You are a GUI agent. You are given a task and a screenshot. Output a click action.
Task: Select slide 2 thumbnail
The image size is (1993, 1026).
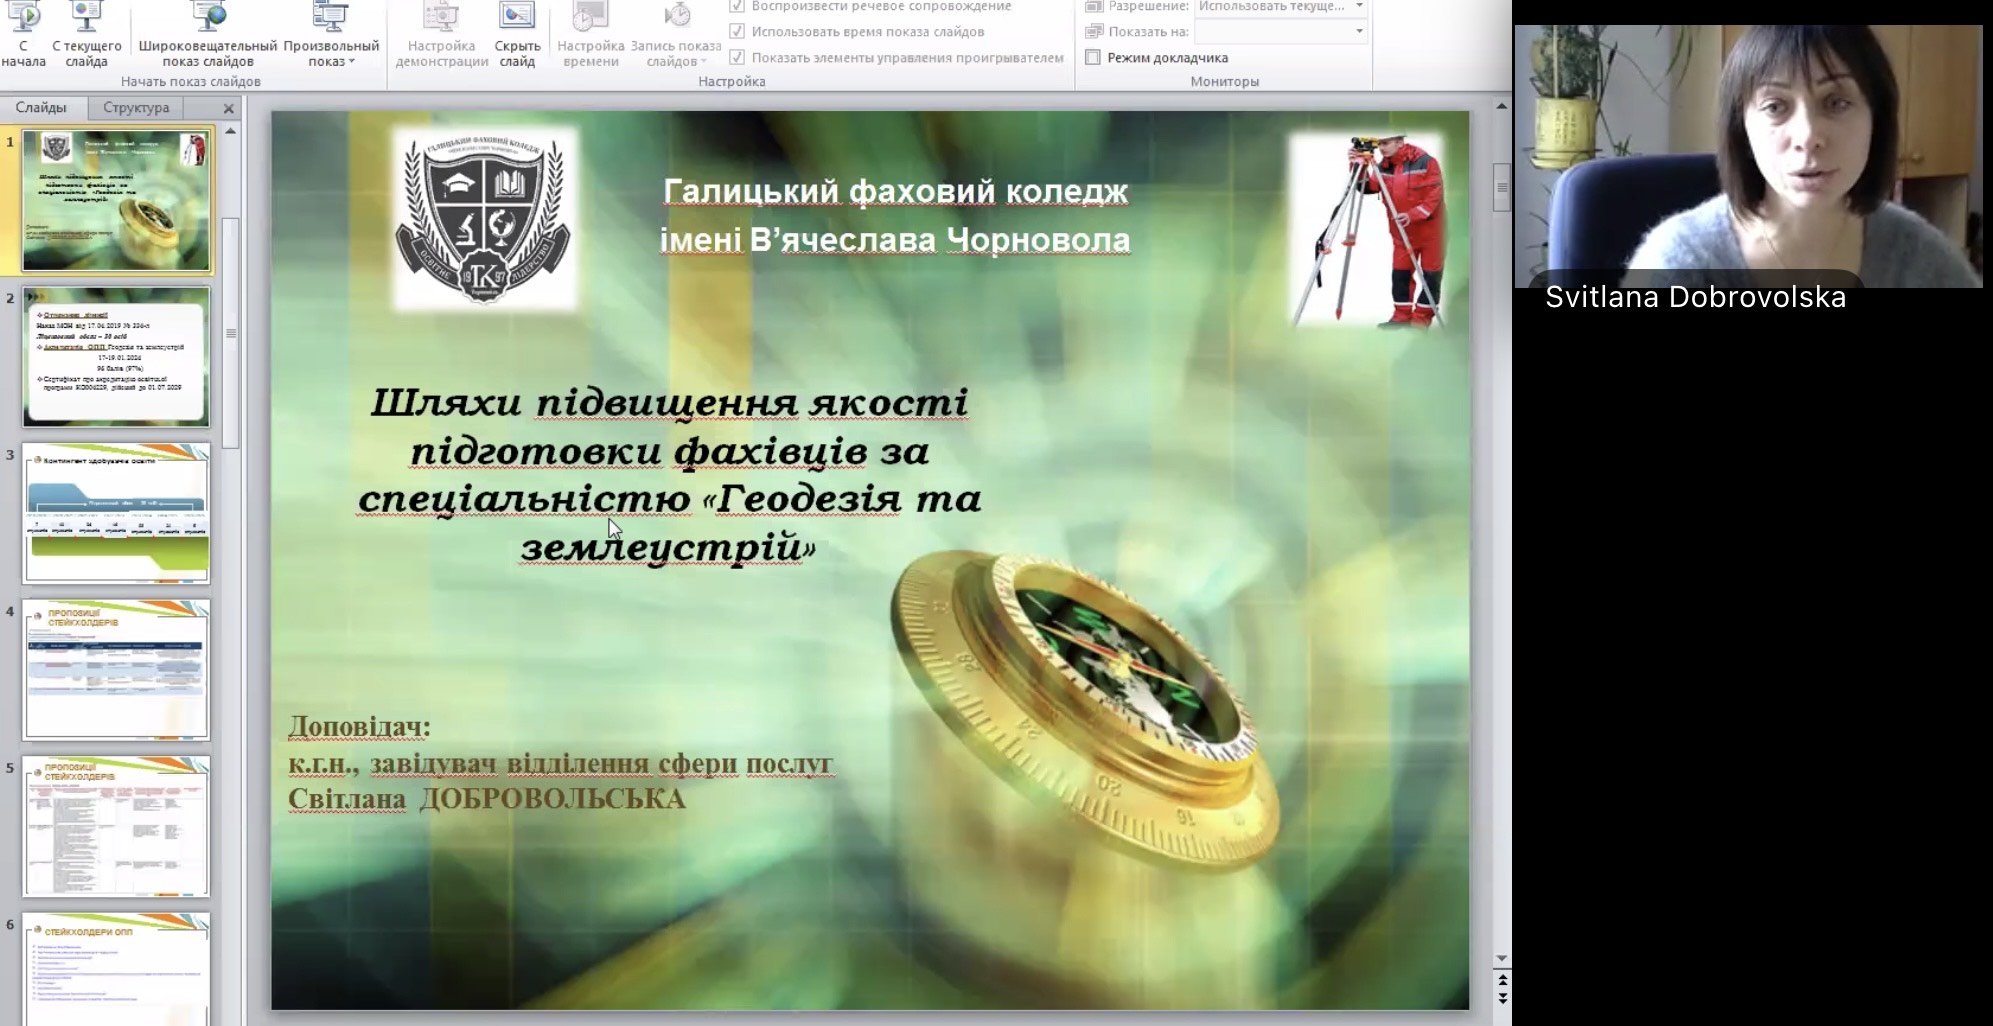pos(116,357)
